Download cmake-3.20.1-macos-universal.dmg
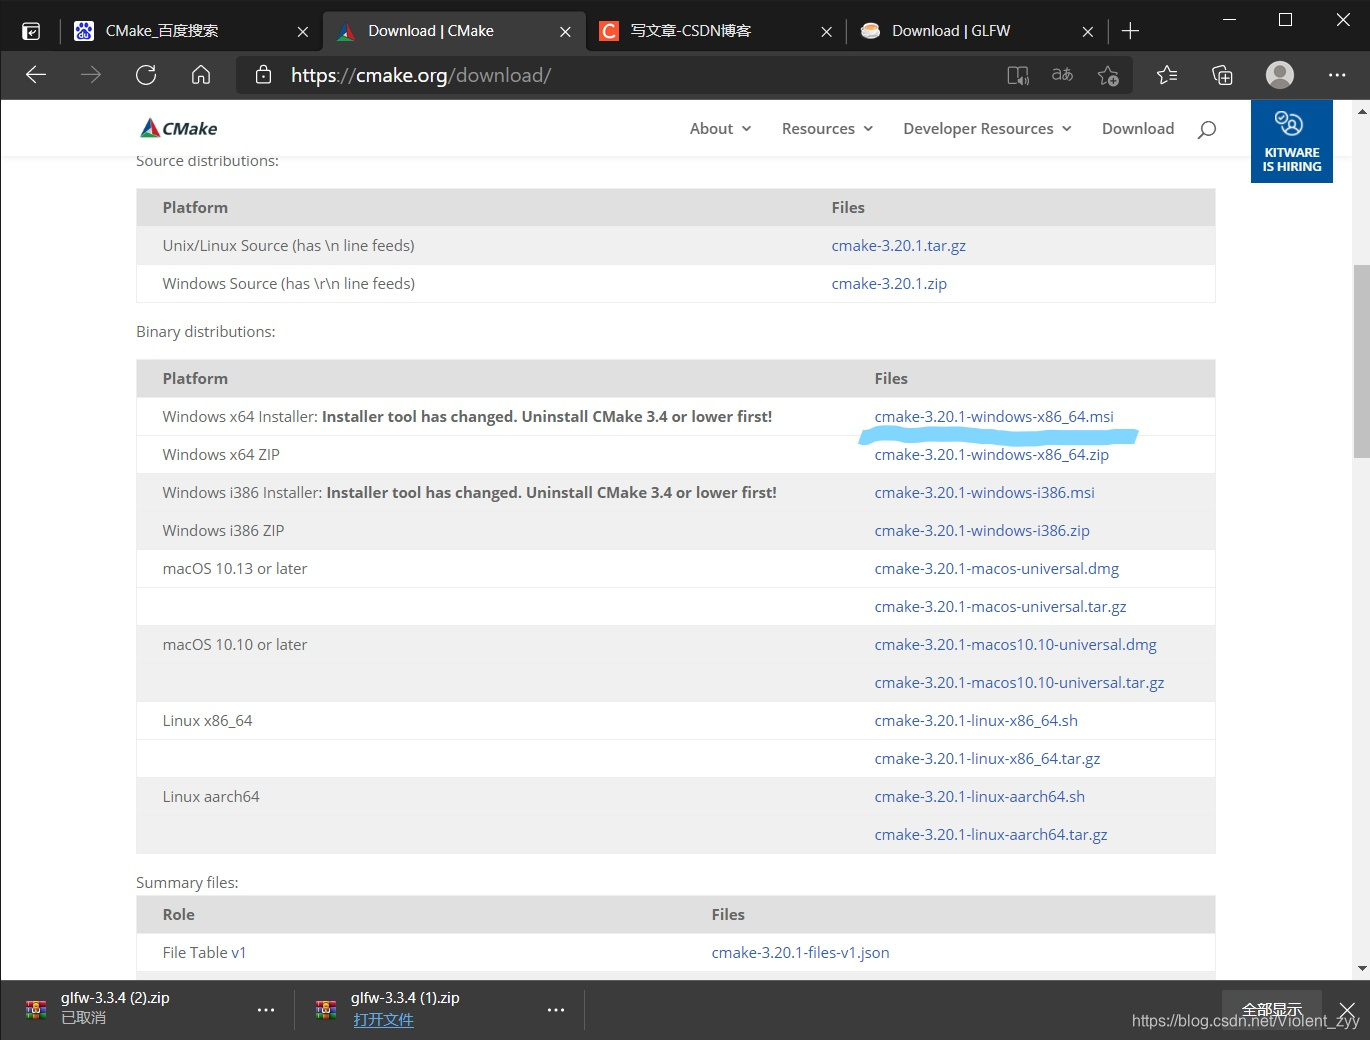The height and width of the screenshot is (1040, 1370). (996, 569)
